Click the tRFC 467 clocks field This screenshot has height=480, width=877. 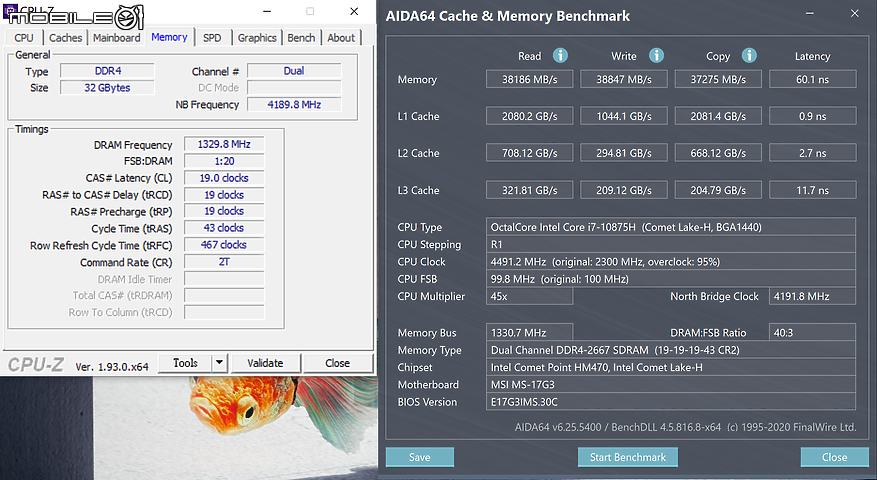tap(224, 244)
